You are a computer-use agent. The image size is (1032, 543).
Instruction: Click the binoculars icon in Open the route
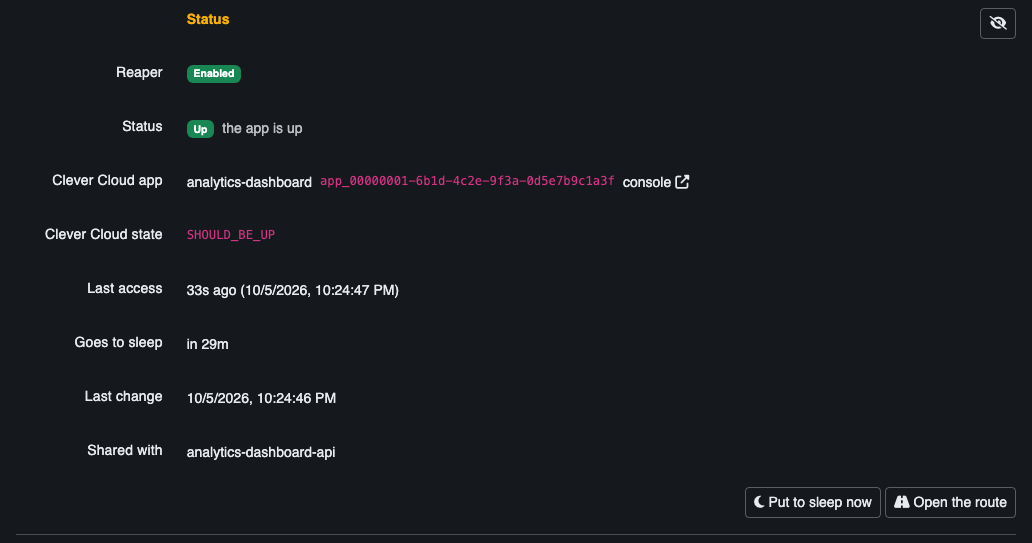[x=901, y=502]
